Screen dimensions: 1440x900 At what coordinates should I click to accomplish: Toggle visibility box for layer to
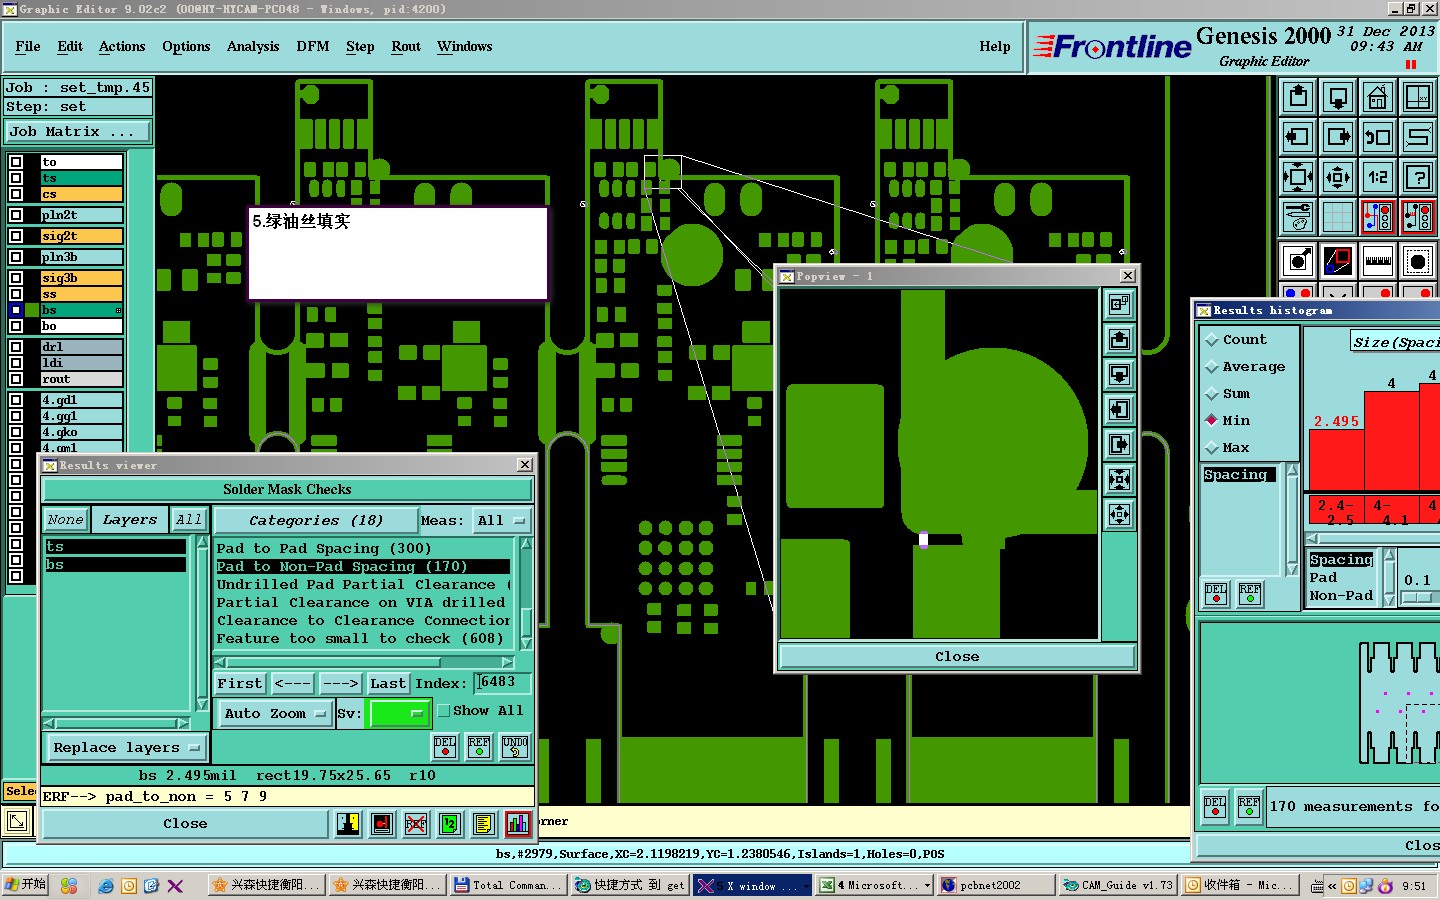[x=16, y=162]
